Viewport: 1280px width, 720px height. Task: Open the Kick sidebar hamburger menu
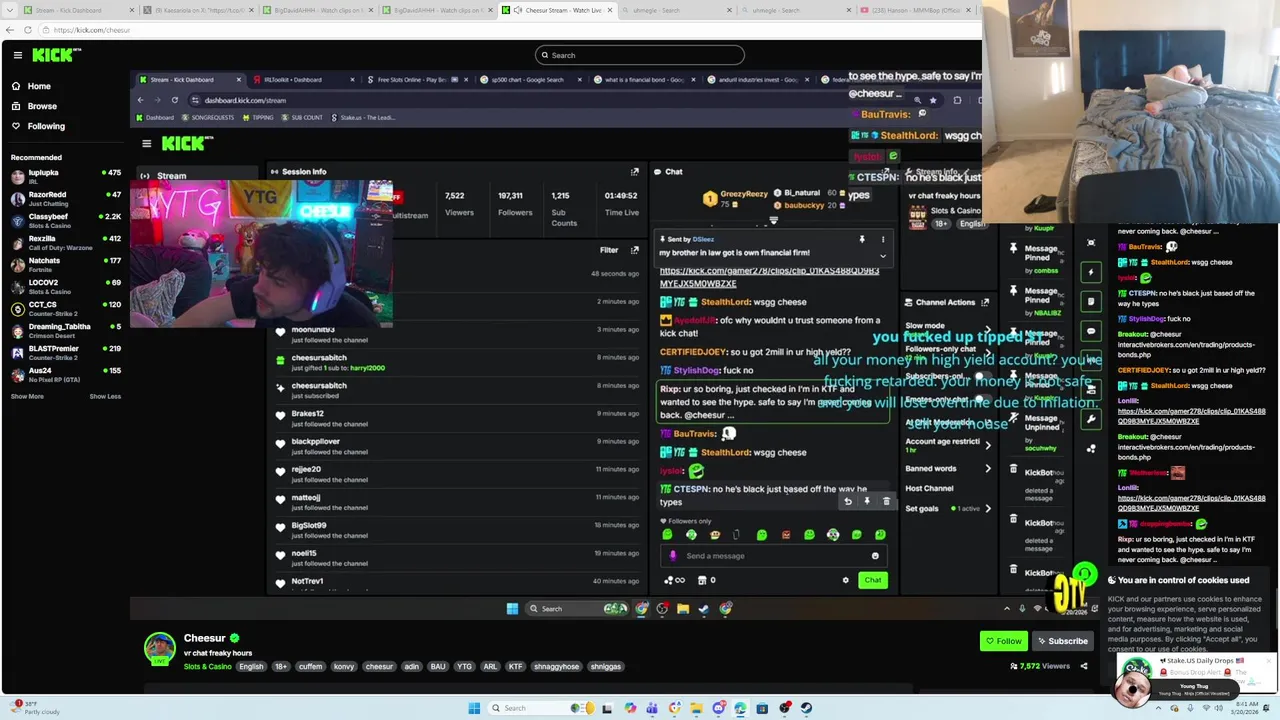click(17, 55)
